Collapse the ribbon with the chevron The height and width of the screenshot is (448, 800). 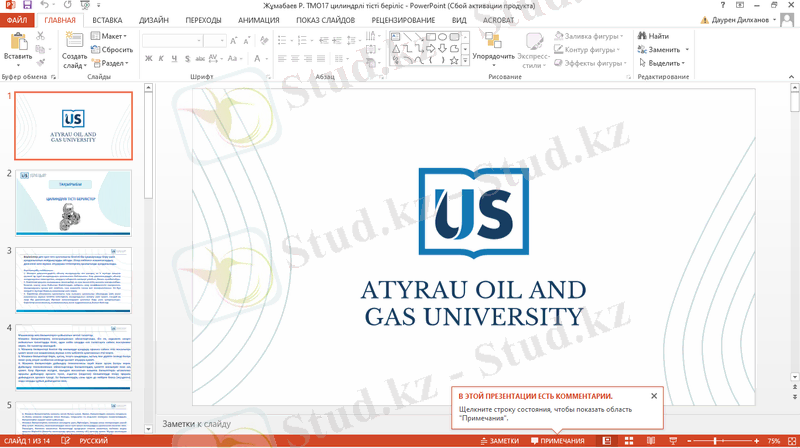pyautogui.click(x=791, y=77)
